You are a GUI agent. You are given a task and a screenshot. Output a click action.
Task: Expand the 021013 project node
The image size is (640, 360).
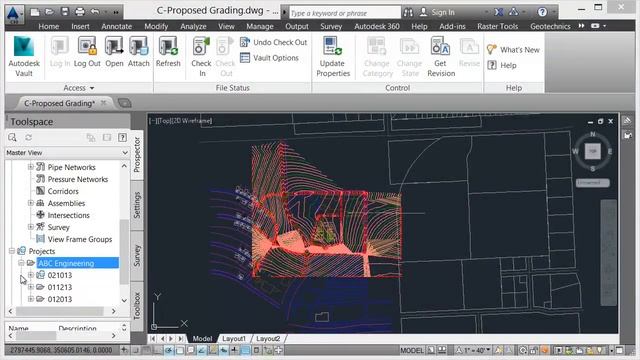click(x=31, y=275)
